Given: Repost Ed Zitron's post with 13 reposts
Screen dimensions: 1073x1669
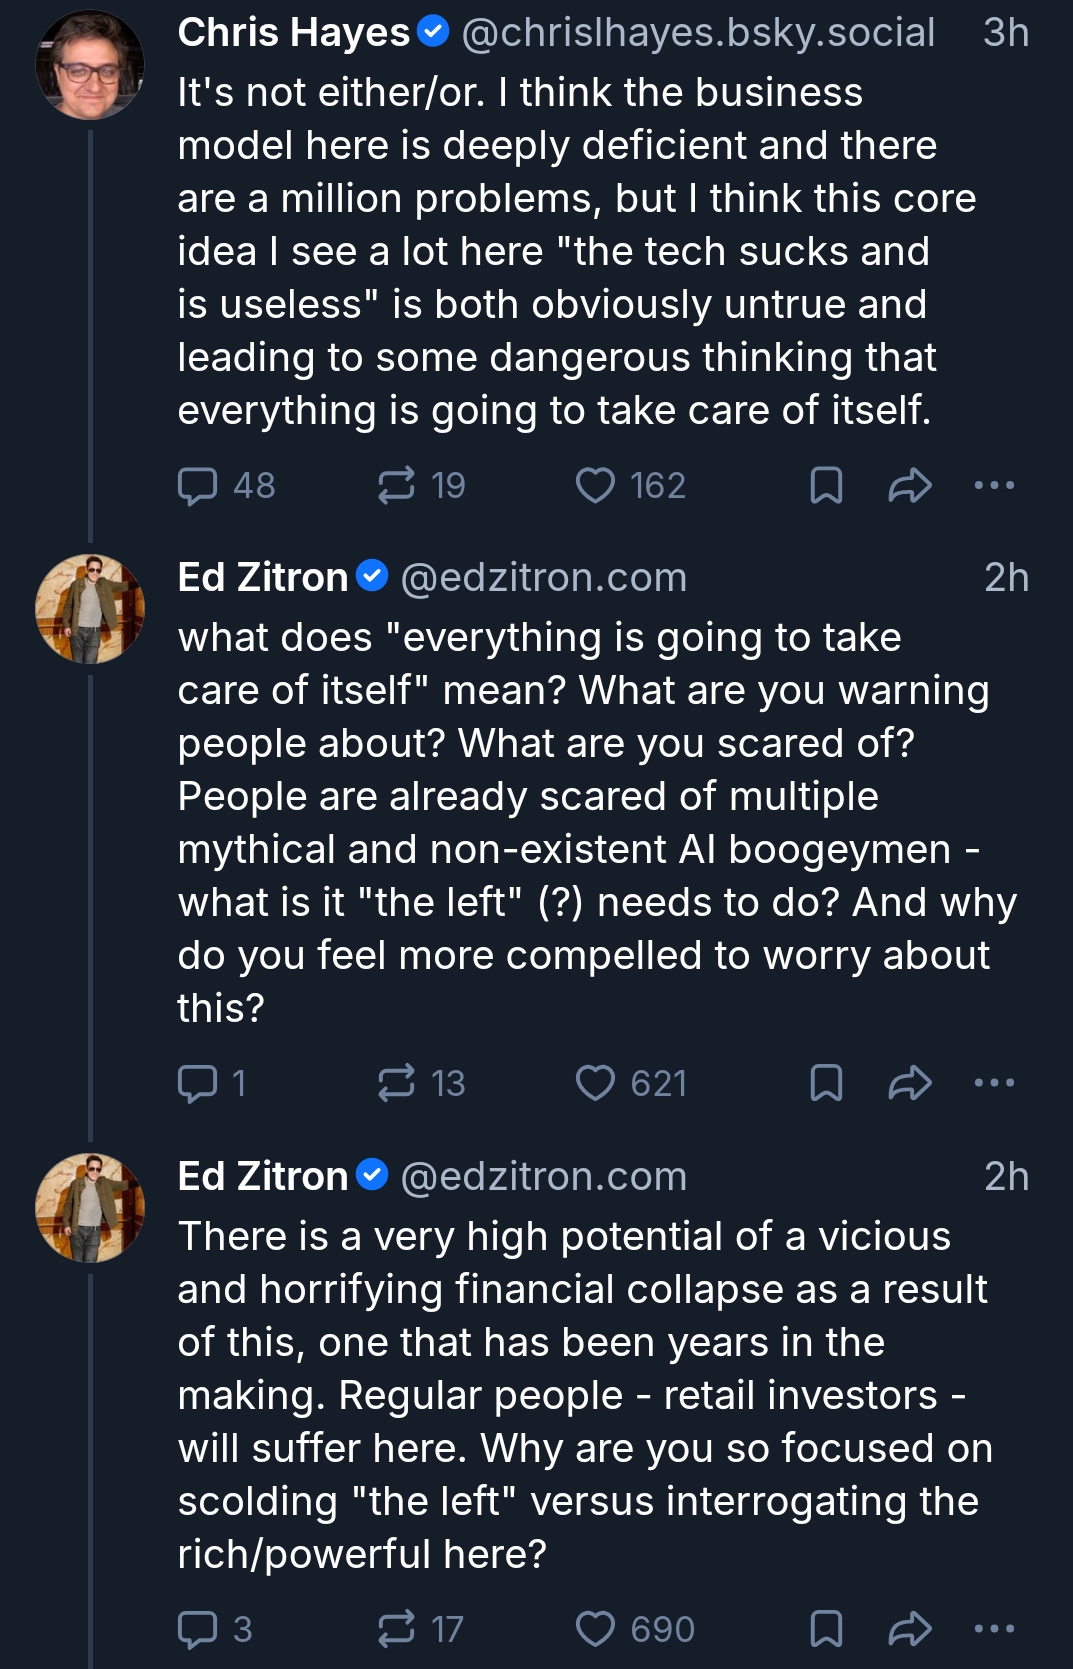Looking at the screenshot, I should point(397,1083).
